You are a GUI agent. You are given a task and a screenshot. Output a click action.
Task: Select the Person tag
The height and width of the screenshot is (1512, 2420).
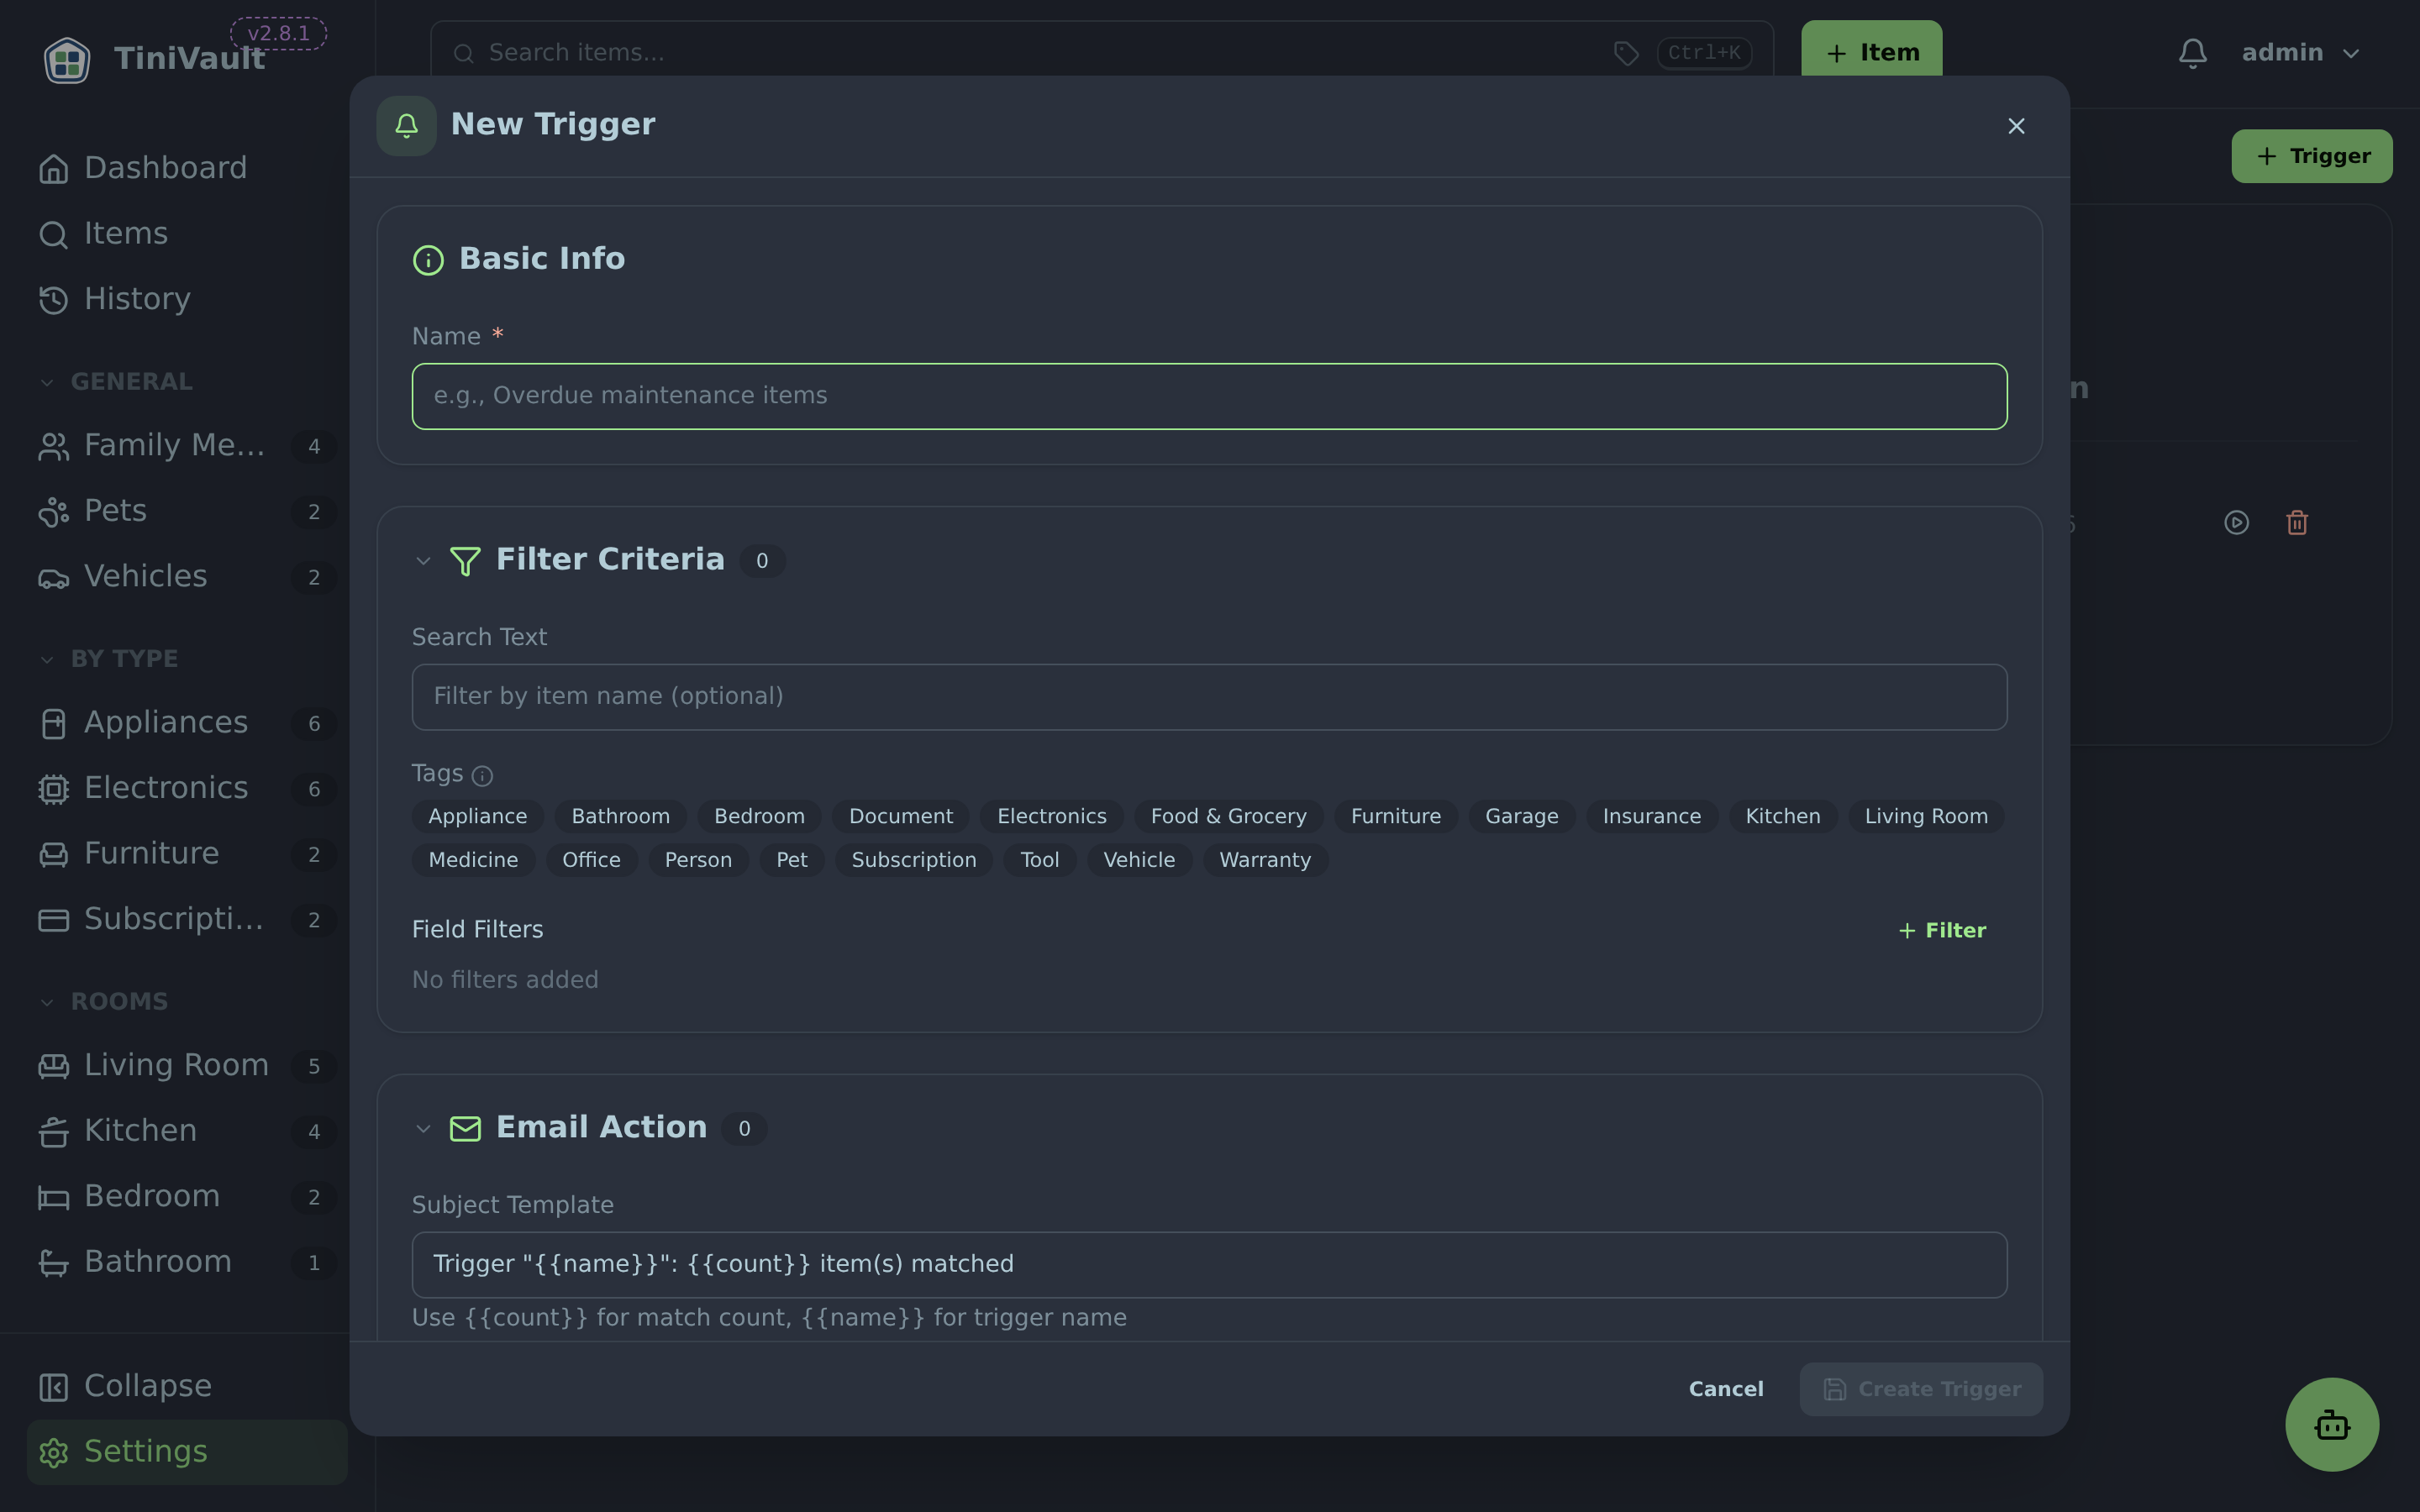point(698,860)
